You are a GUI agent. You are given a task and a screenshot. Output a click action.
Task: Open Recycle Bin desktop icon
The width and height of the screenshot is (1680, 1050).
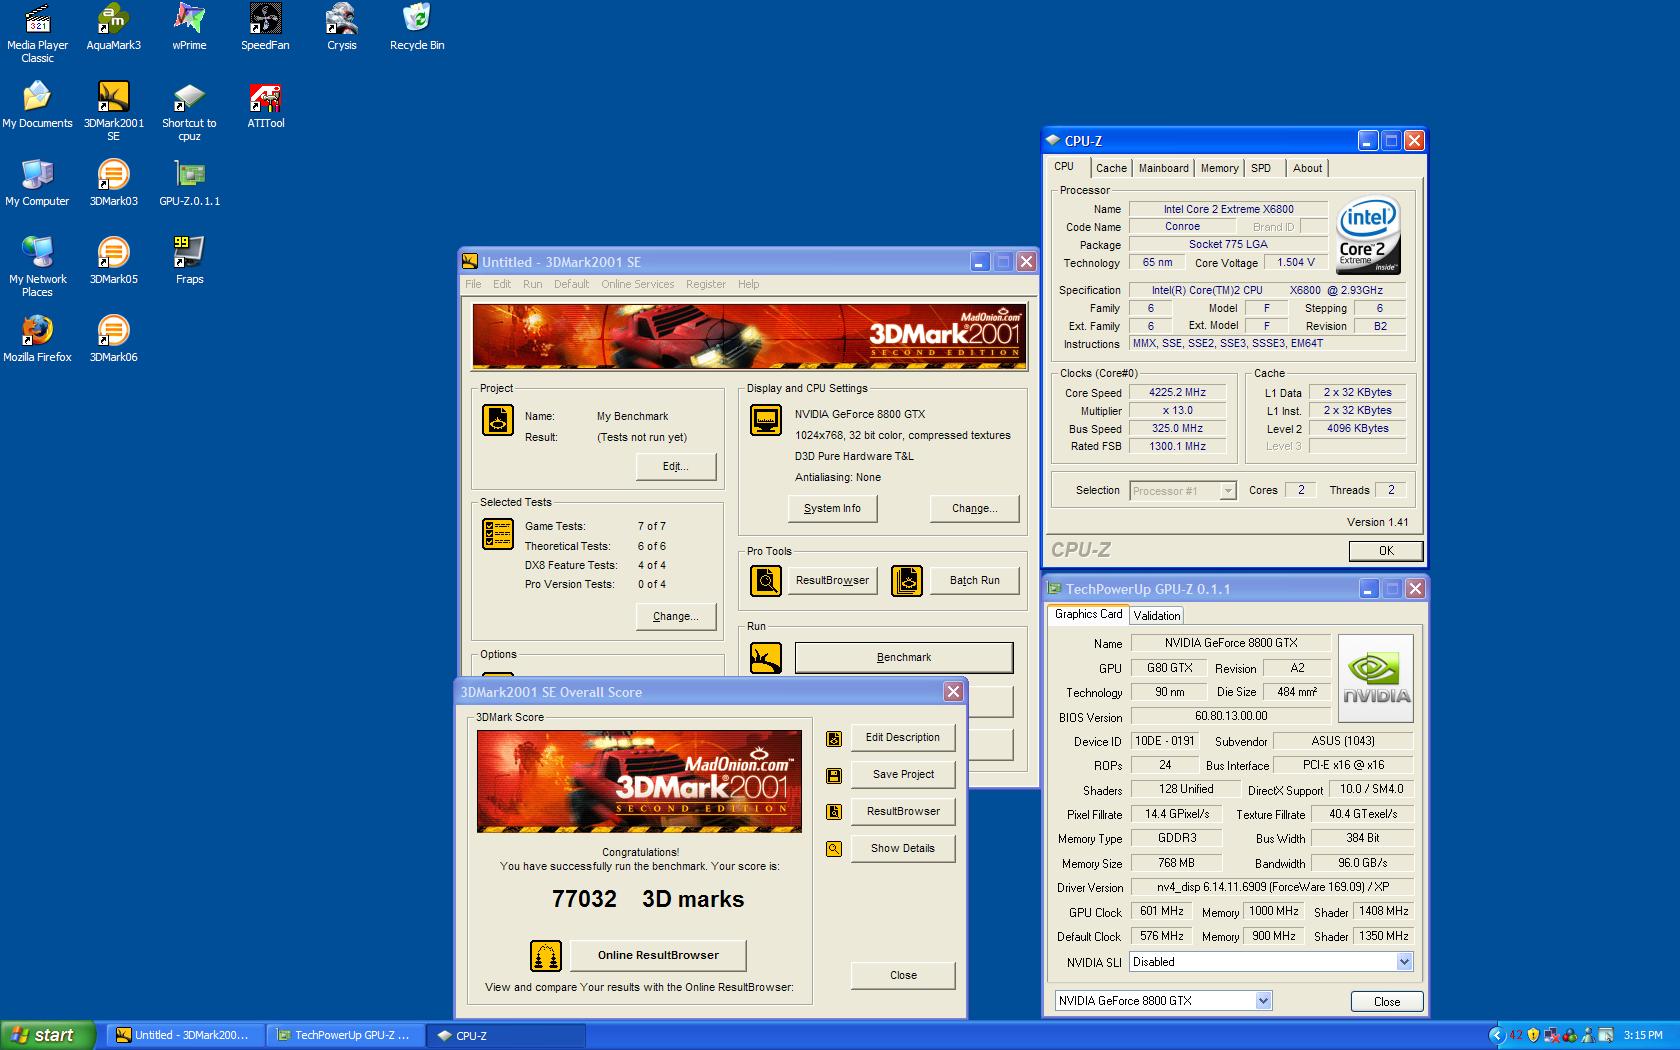pos(417,28)
